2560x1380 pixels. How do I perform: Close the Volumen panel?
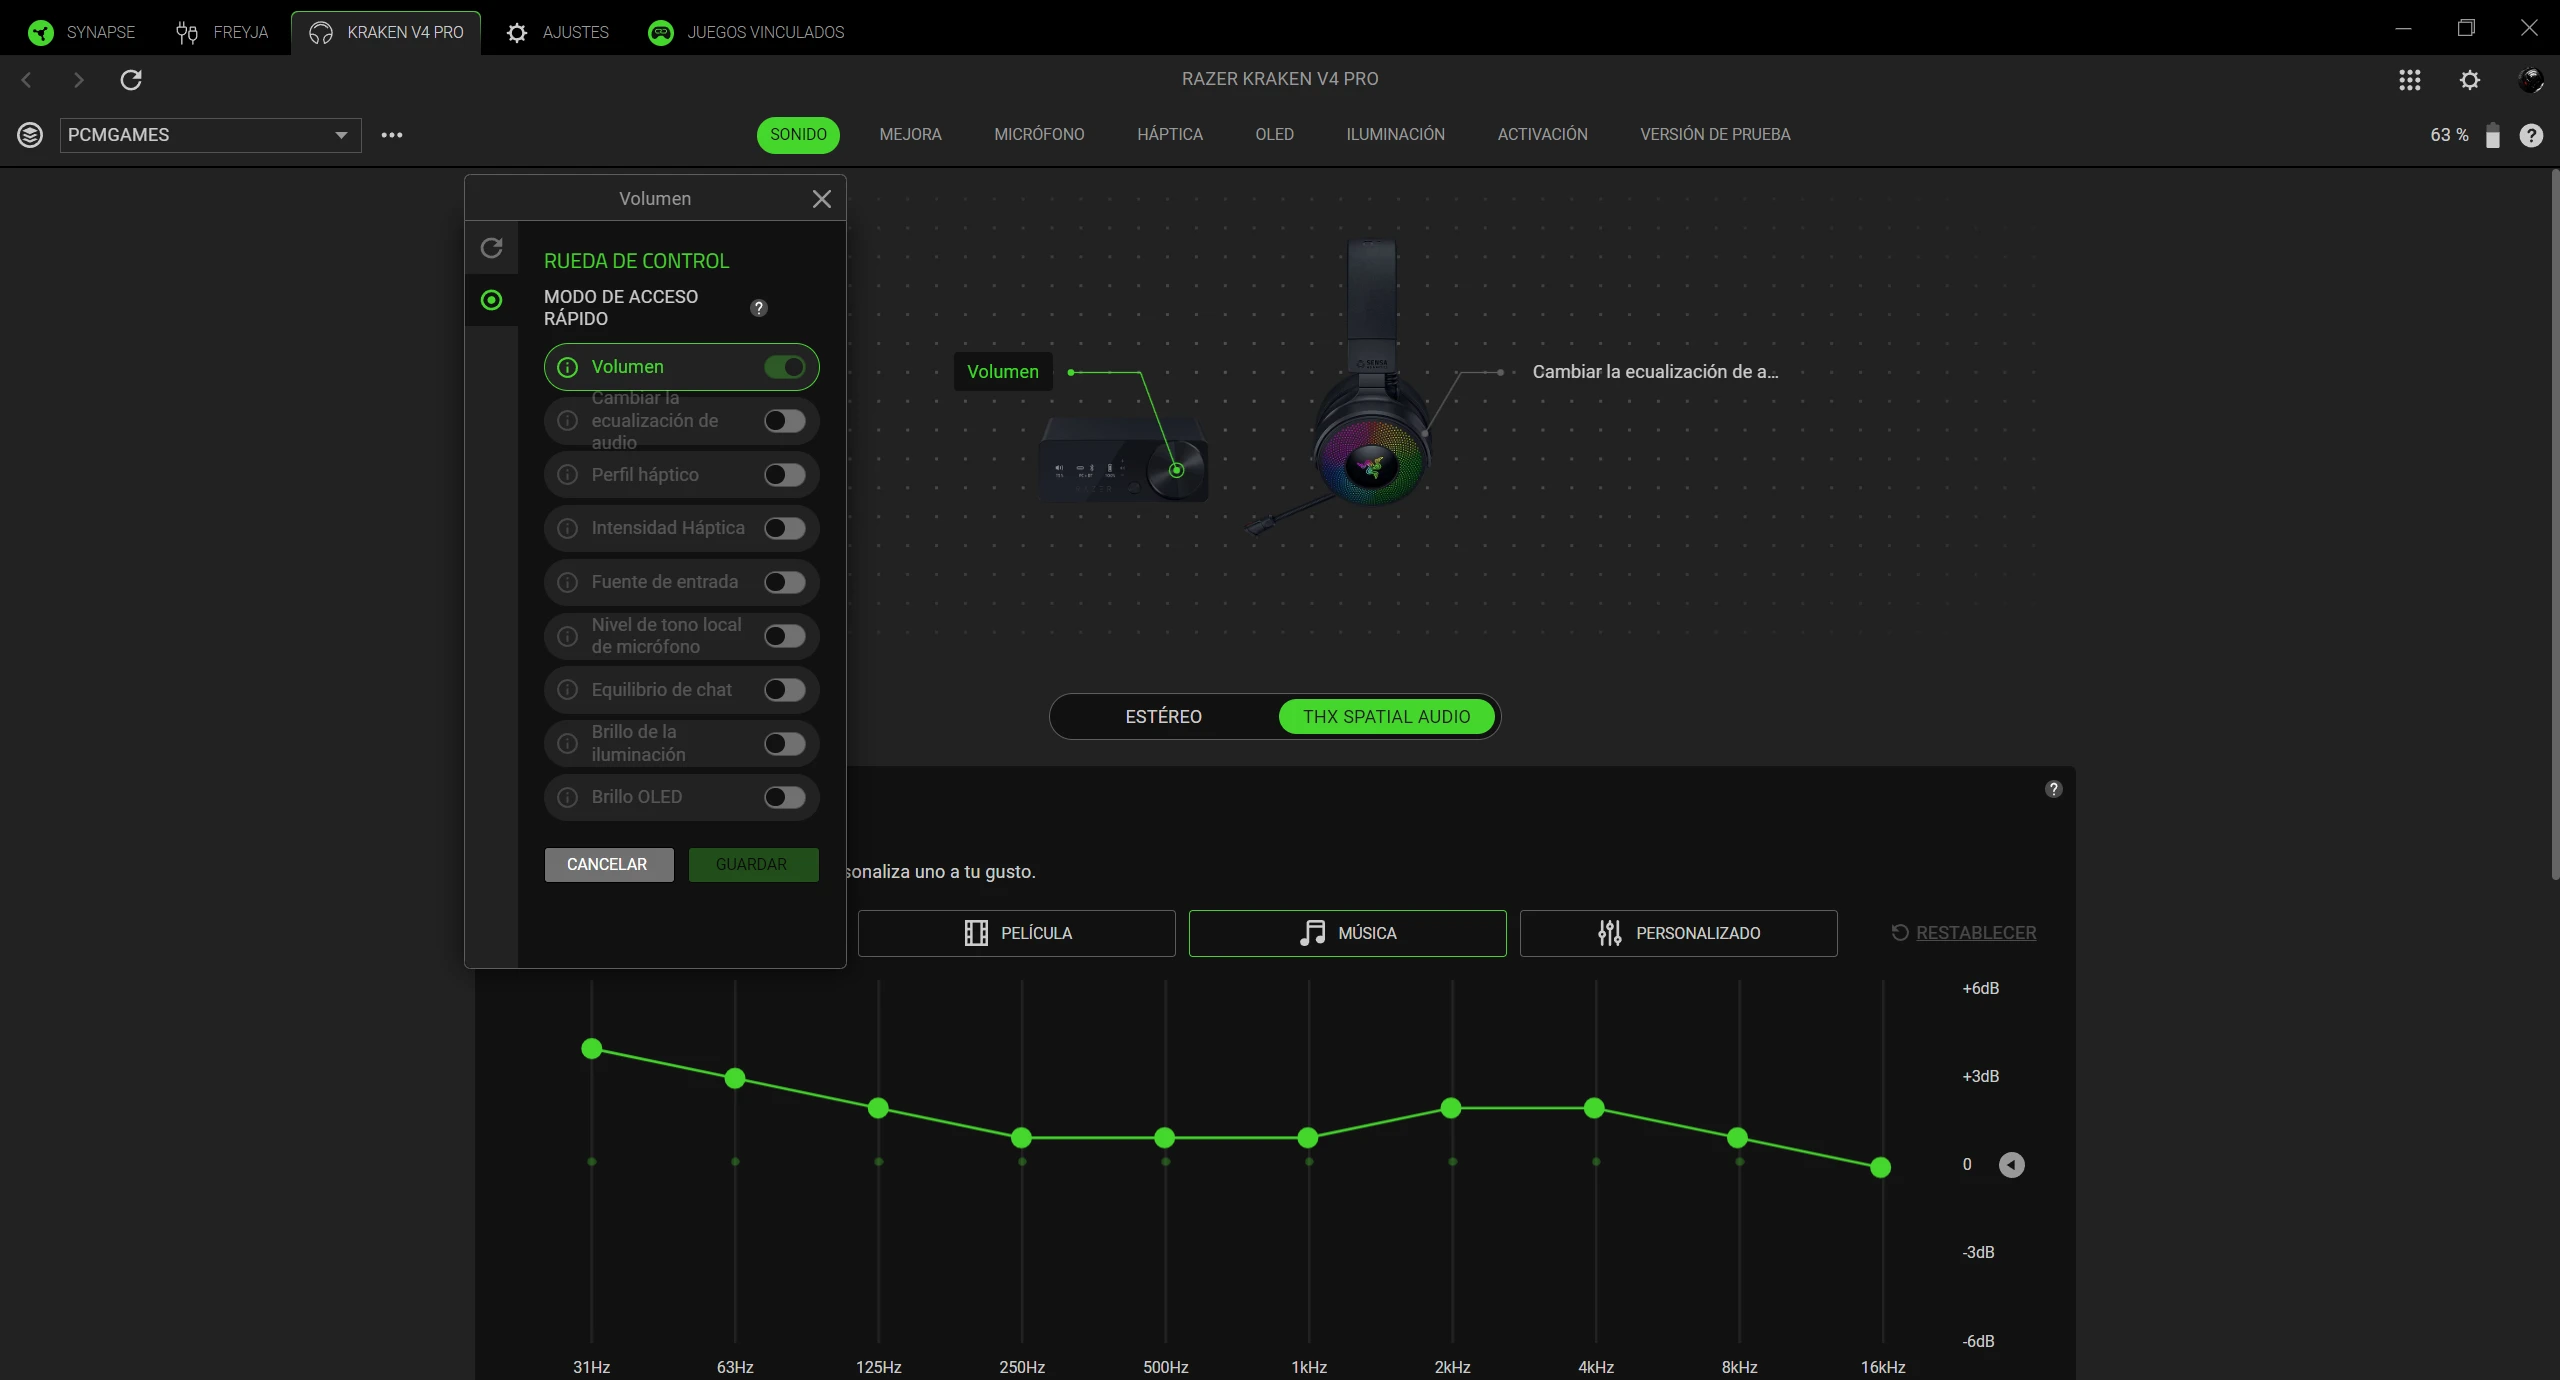coord(822,199)
